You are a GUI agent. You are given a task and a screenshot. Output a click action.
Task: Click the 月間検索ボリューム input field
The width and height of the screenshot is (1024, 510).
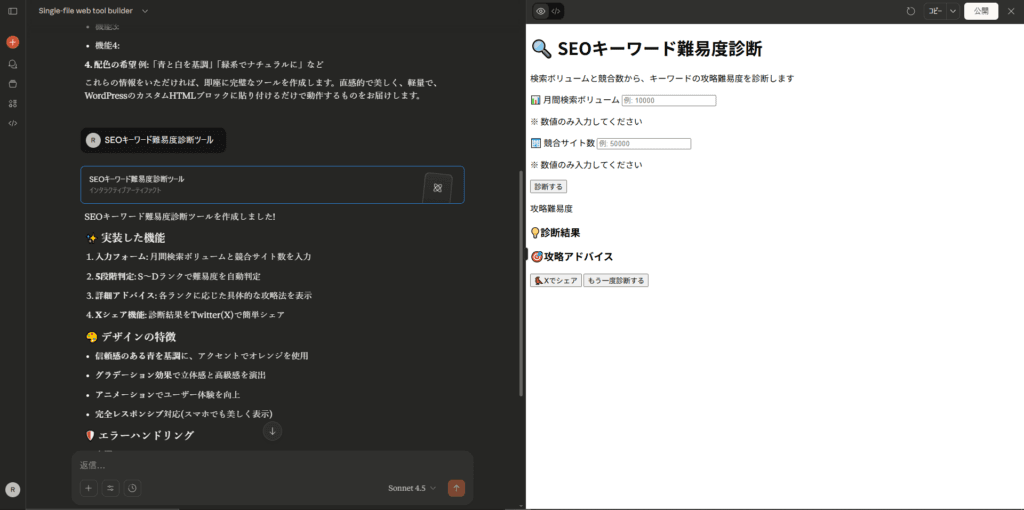[x=668, y=101]
